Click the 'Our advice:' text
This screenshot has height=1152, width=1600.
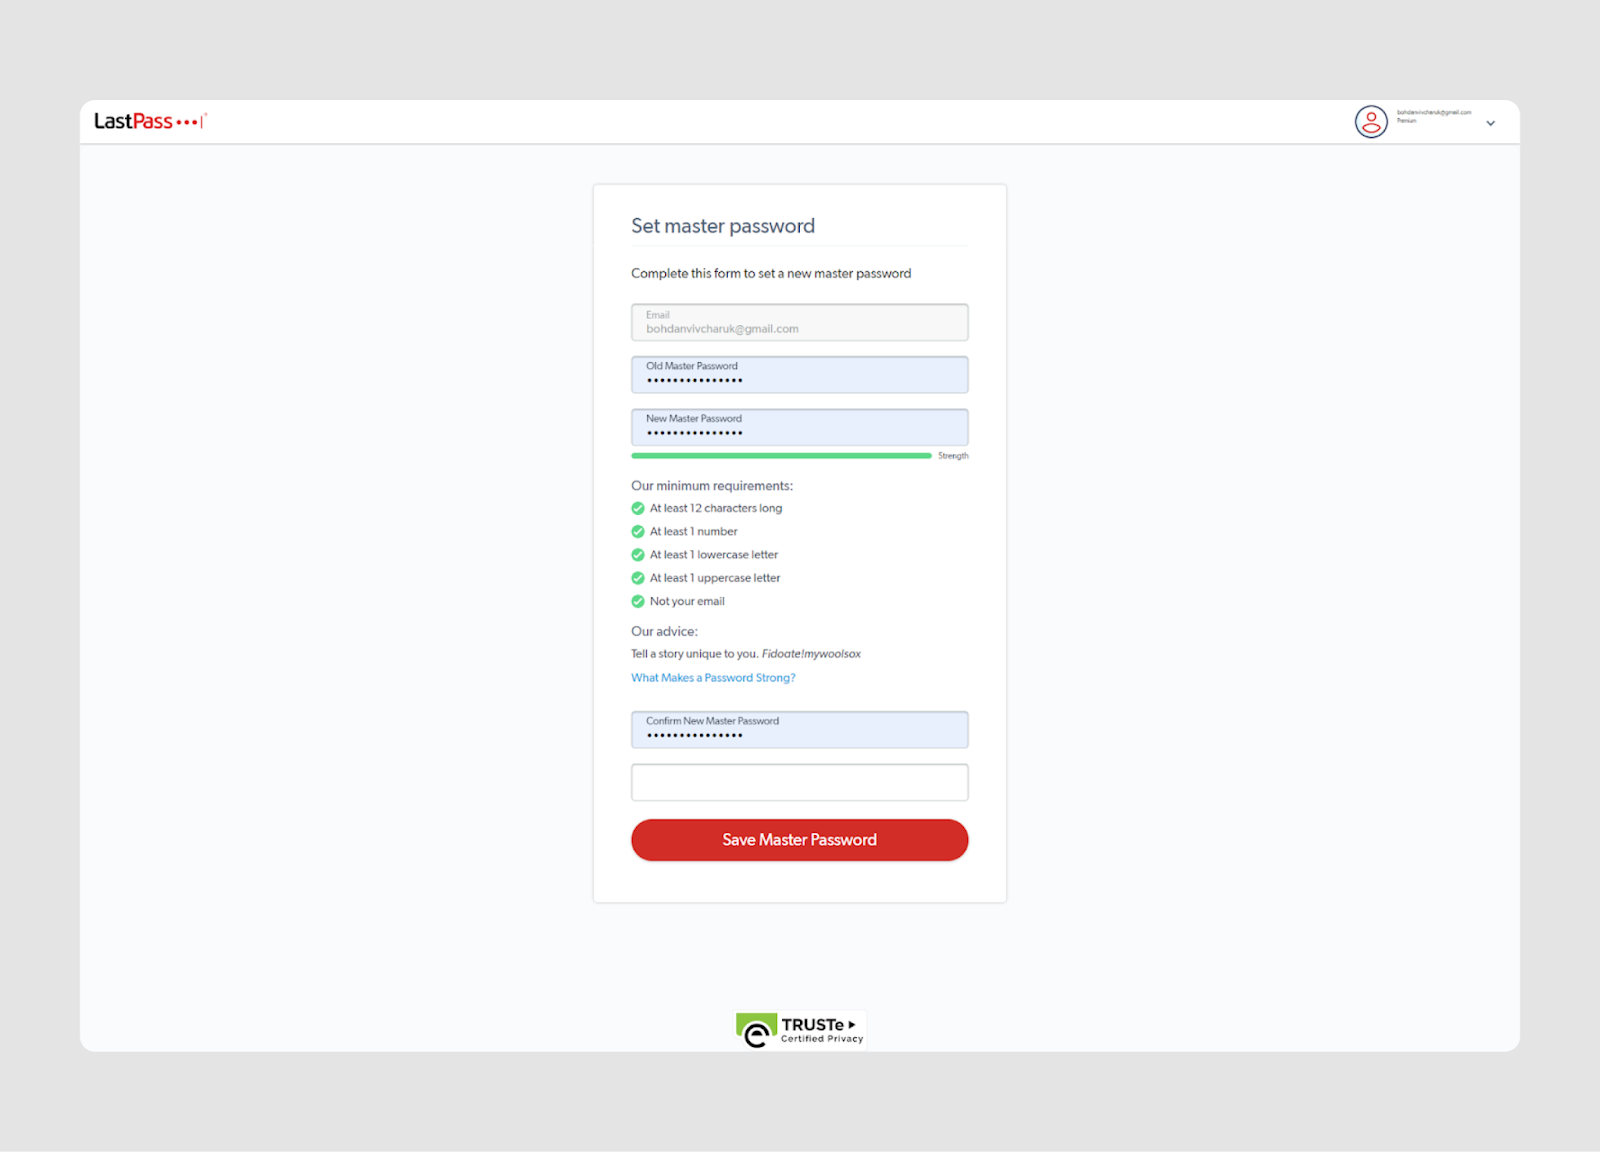point(664,632)
